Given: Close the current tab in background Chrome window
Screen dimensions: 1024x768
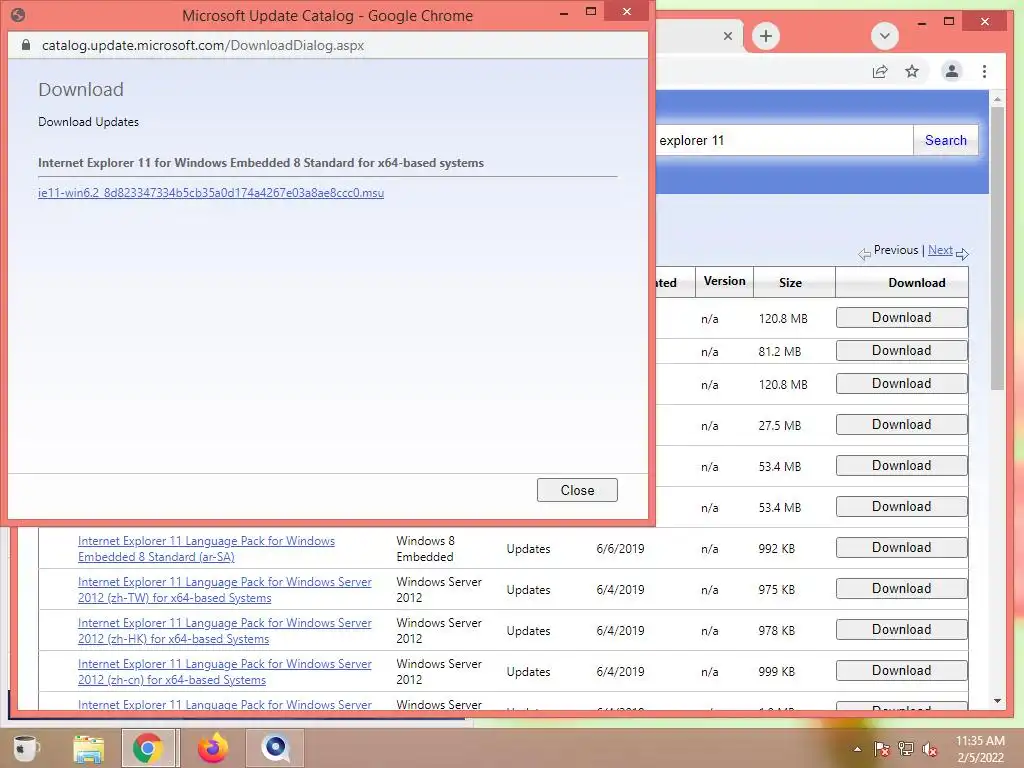Looking at the screenshot, I should [728, 36].
